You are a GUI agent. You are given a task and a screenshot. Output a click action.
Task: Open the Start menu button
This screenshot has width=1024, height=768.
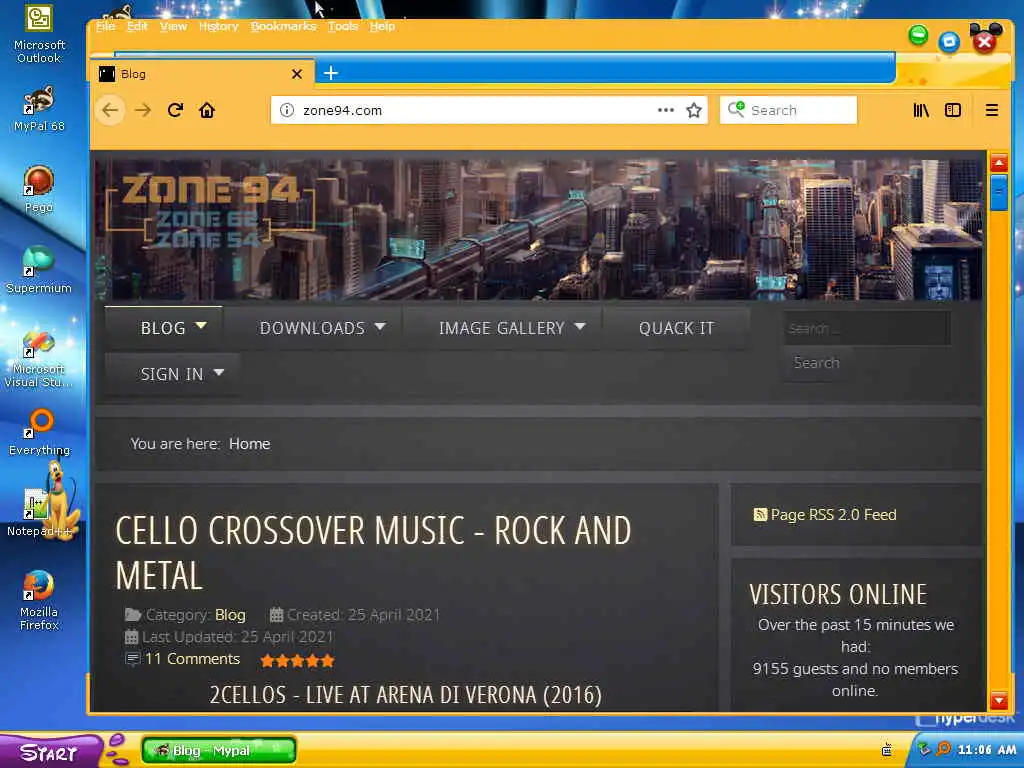click(49, 752)
